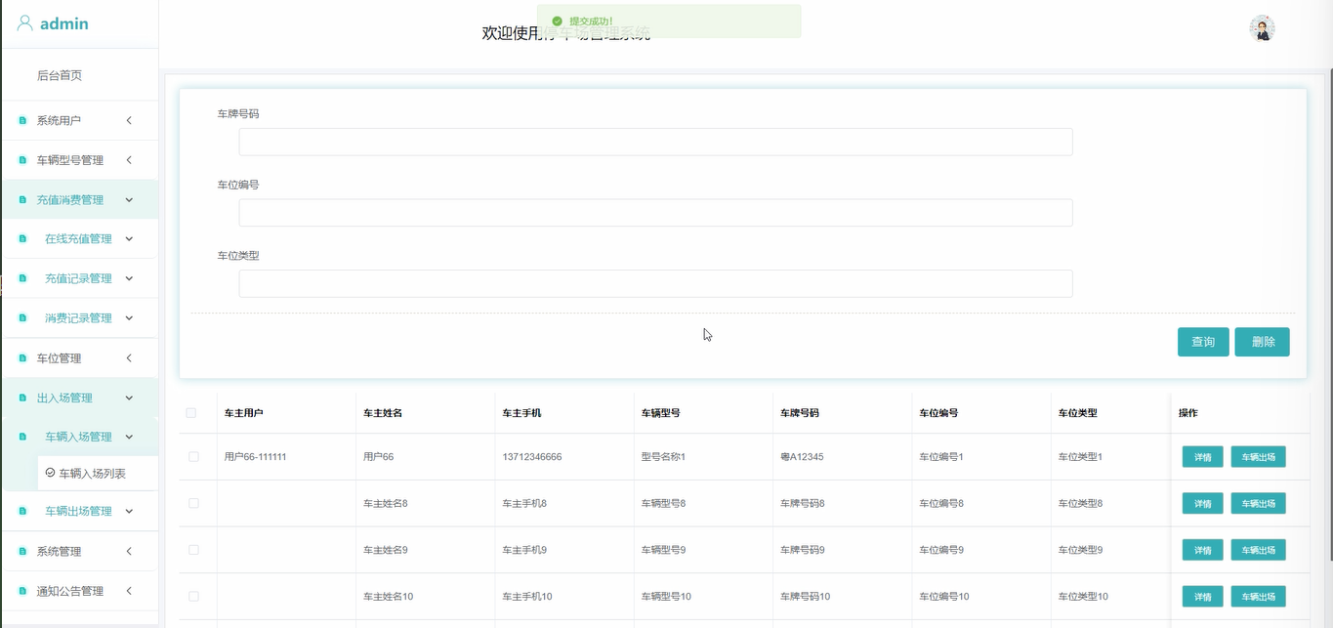Toggle the select-all checkbox in the table header

[191, 413]
